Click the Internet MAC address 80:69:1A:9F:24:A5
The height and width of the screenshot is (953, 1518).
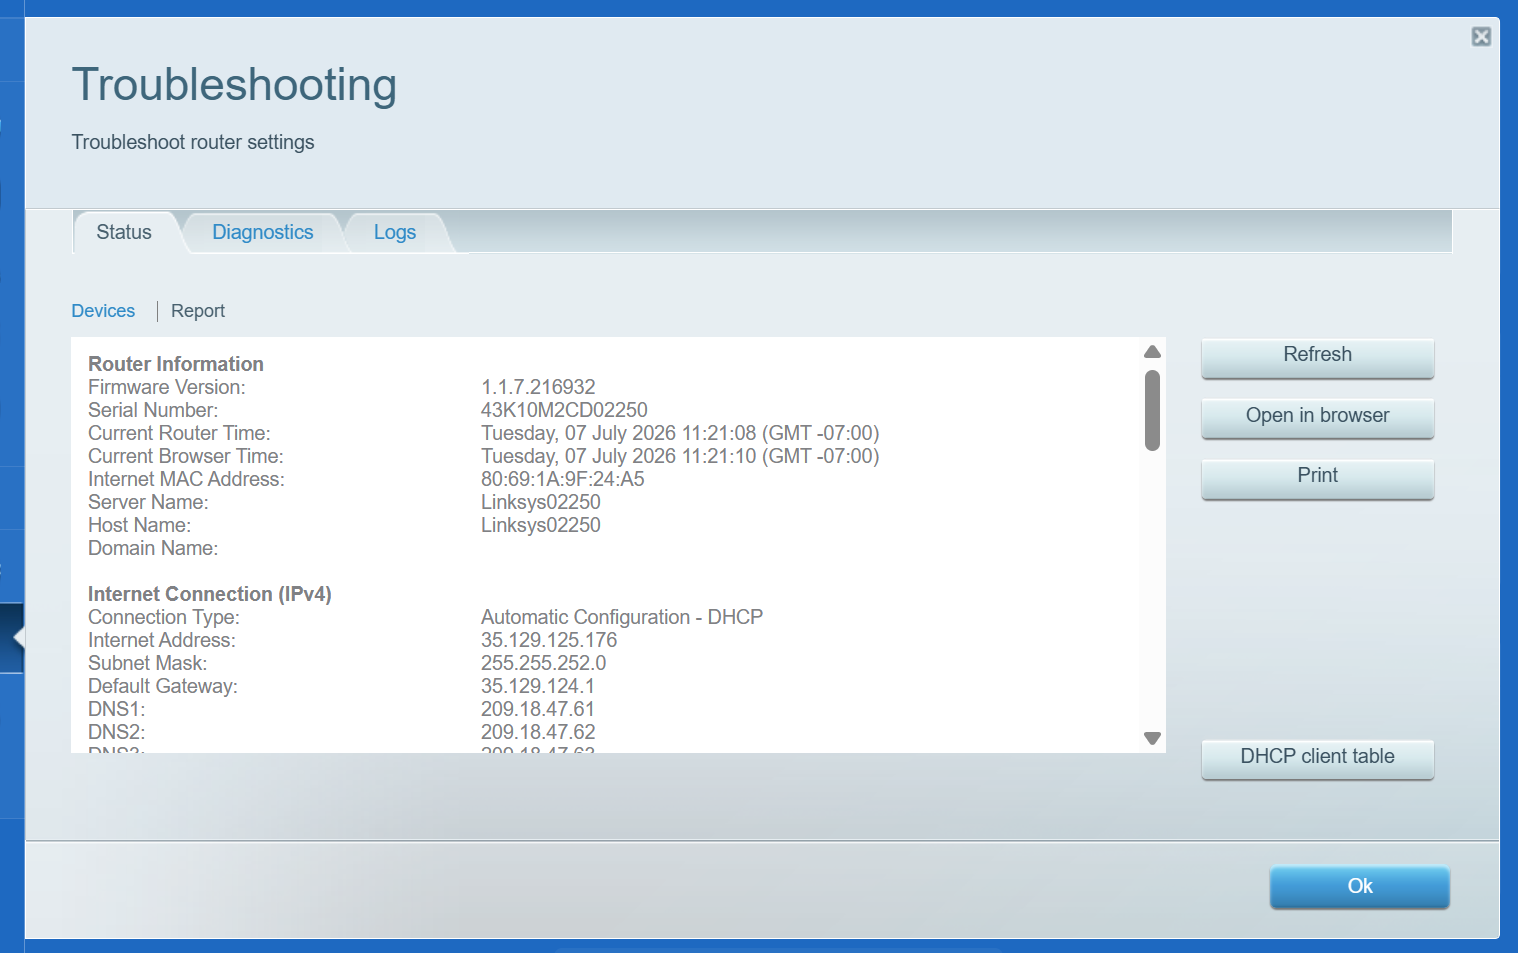pos(563,479)
